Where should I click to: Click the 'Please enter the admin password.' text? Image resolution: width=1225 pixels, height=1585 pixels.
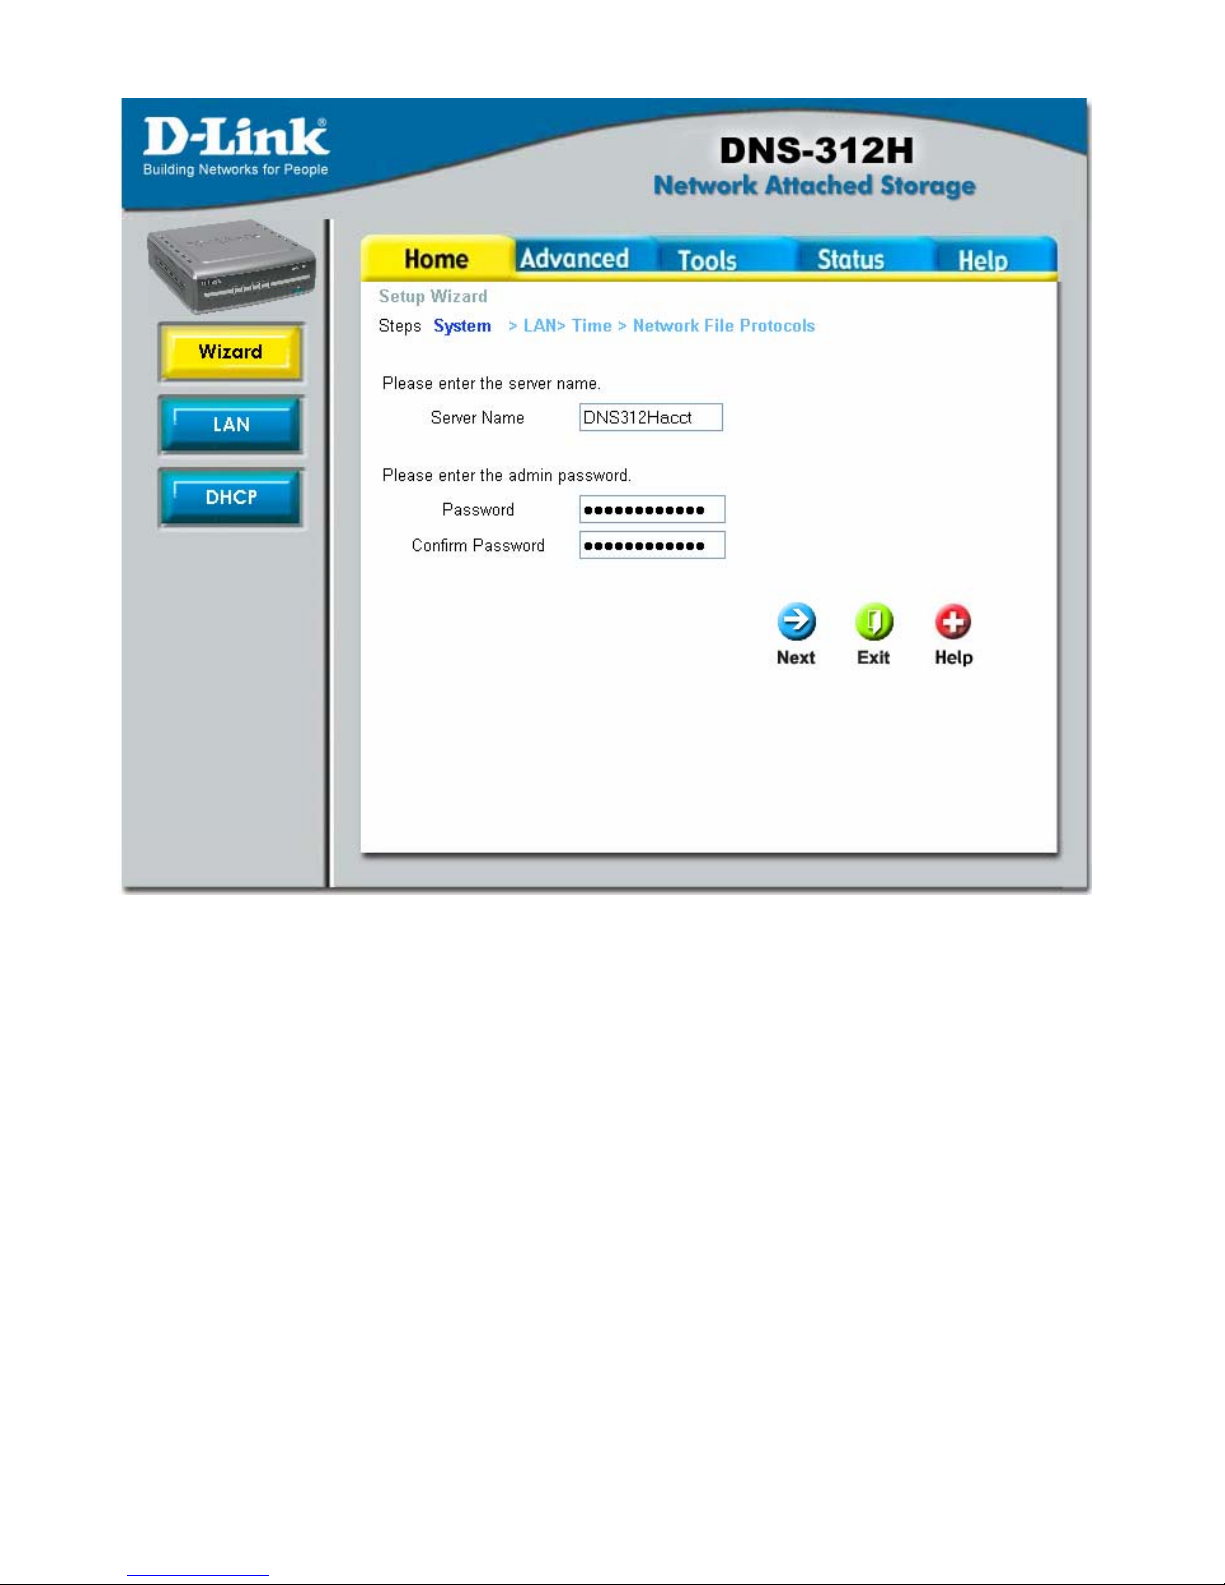[506, 475]
